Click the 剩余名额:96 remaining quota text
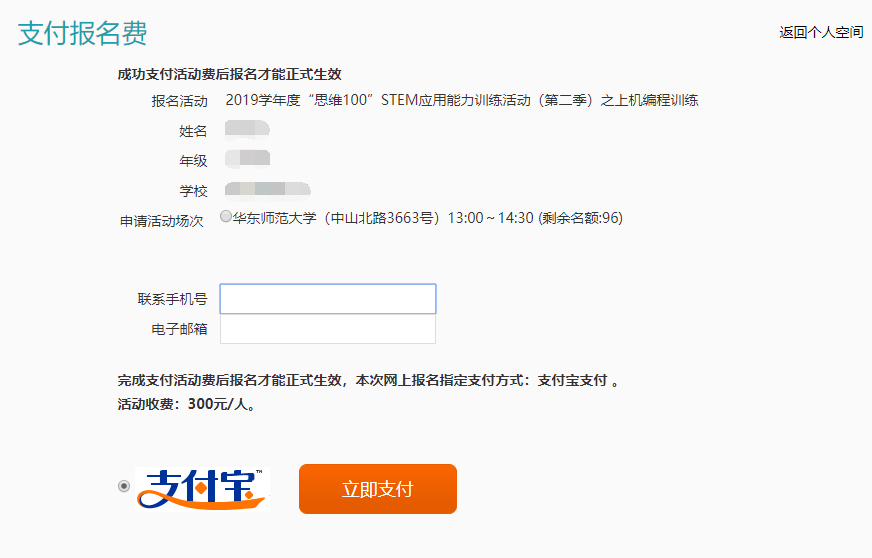The image size is (872, 558). click(x=581, y=218)
